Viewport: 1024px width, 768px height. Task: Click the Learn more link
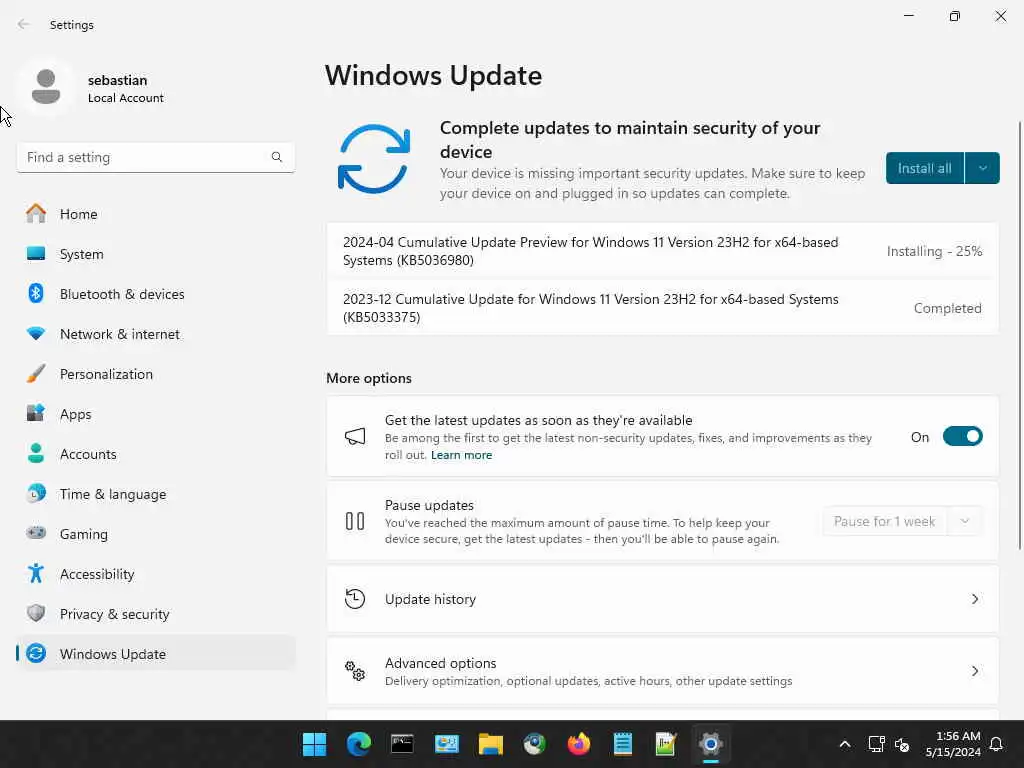tap(462, 455)
